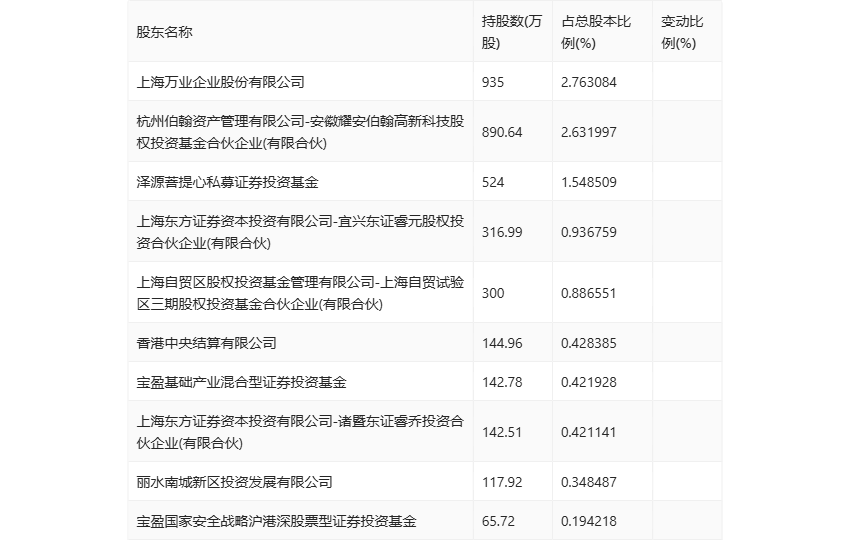Viewport: 850px width, 540px height.
Task: Select 丽水南城新区投资发展有限公司 shareholder name
Action: (234, 482)
